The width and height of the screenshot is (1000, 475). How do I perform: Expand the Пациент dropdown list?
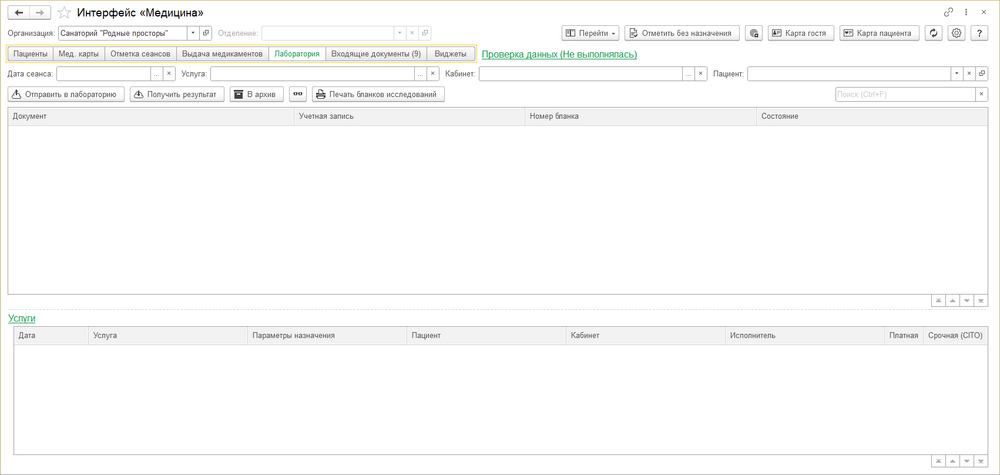(956, 74)
